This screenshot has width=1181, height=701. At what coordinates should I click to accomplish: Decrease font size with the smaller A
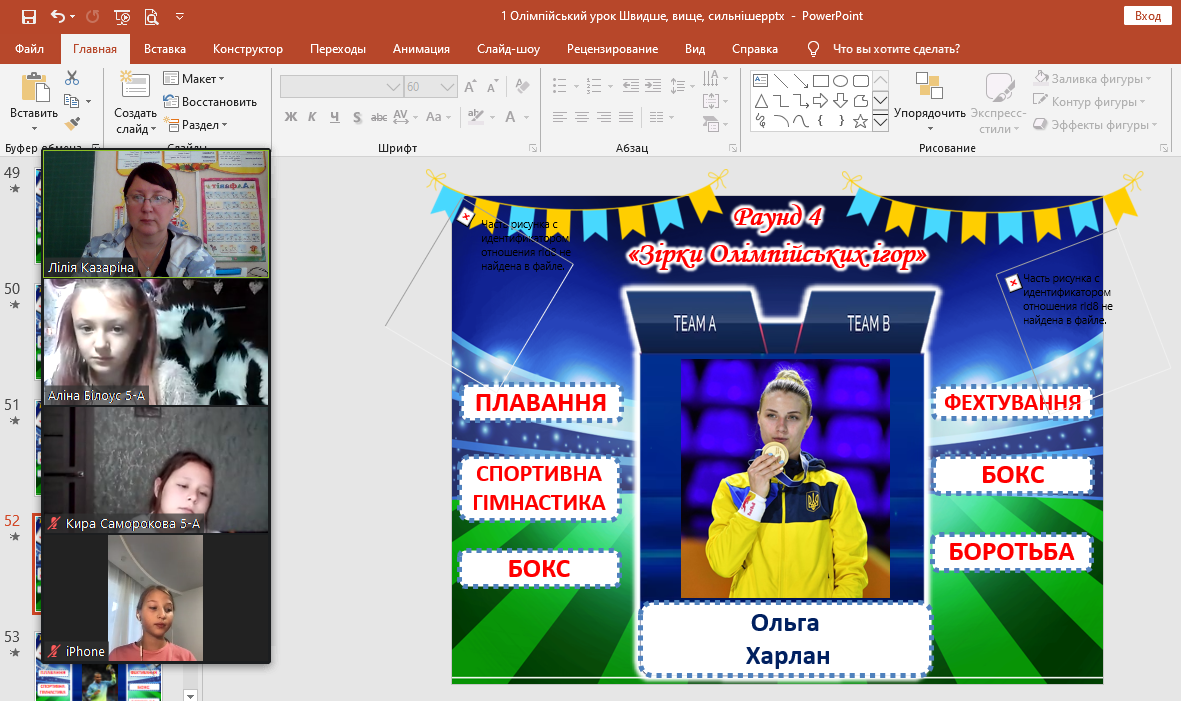click(x=493, y=87)
